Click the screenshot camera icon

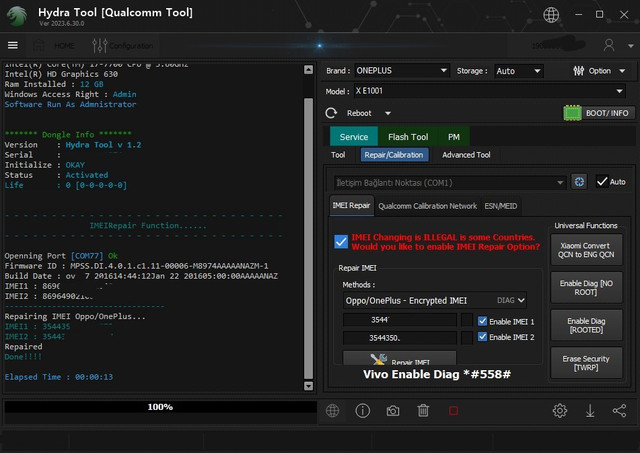pos(393,411)
